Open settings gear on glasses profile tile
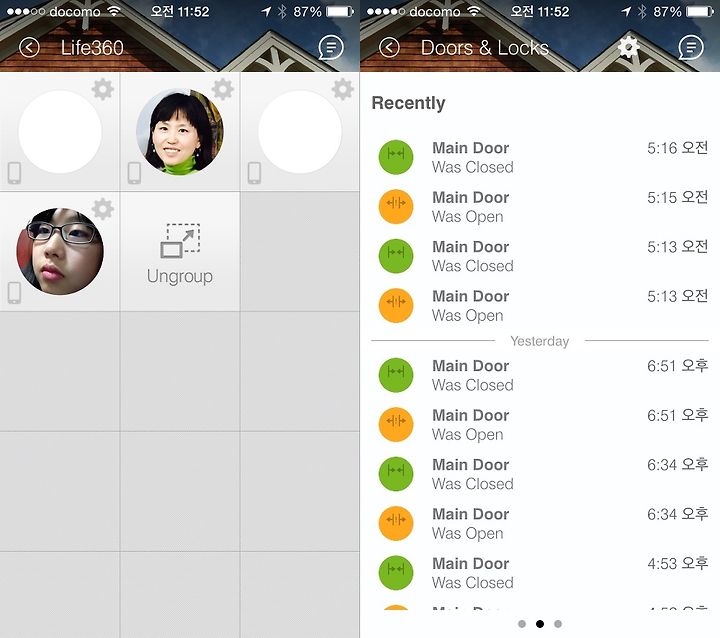The height and width of the screenshot is (638, 720). tap(102, 209)
